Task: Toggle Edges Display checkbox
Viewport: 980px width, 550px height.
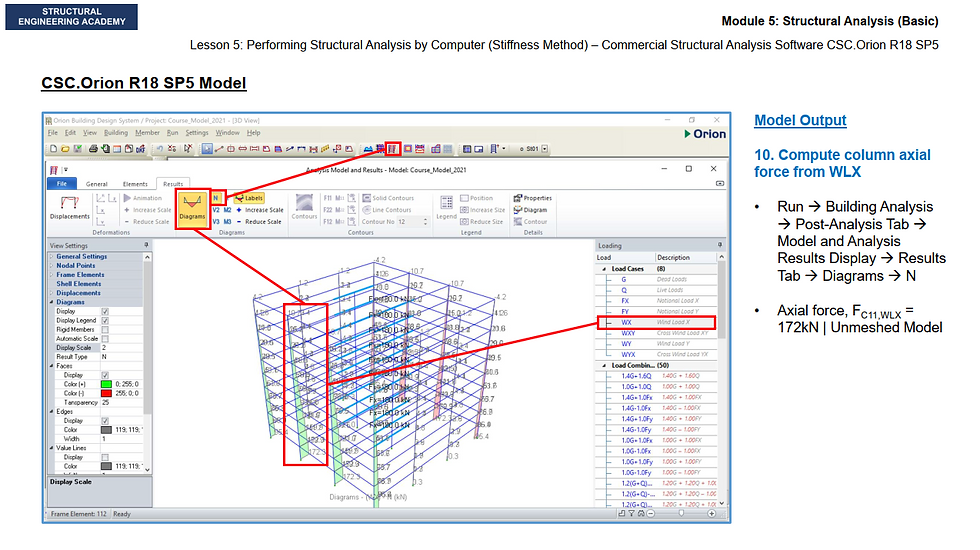Action: 105,421
